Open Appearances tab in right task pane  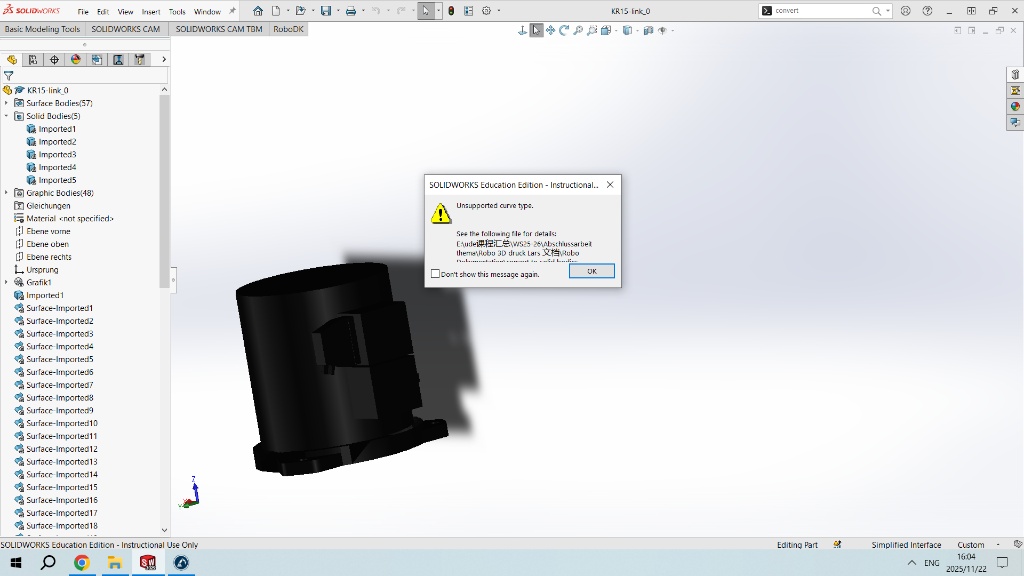click(1015, 107)
